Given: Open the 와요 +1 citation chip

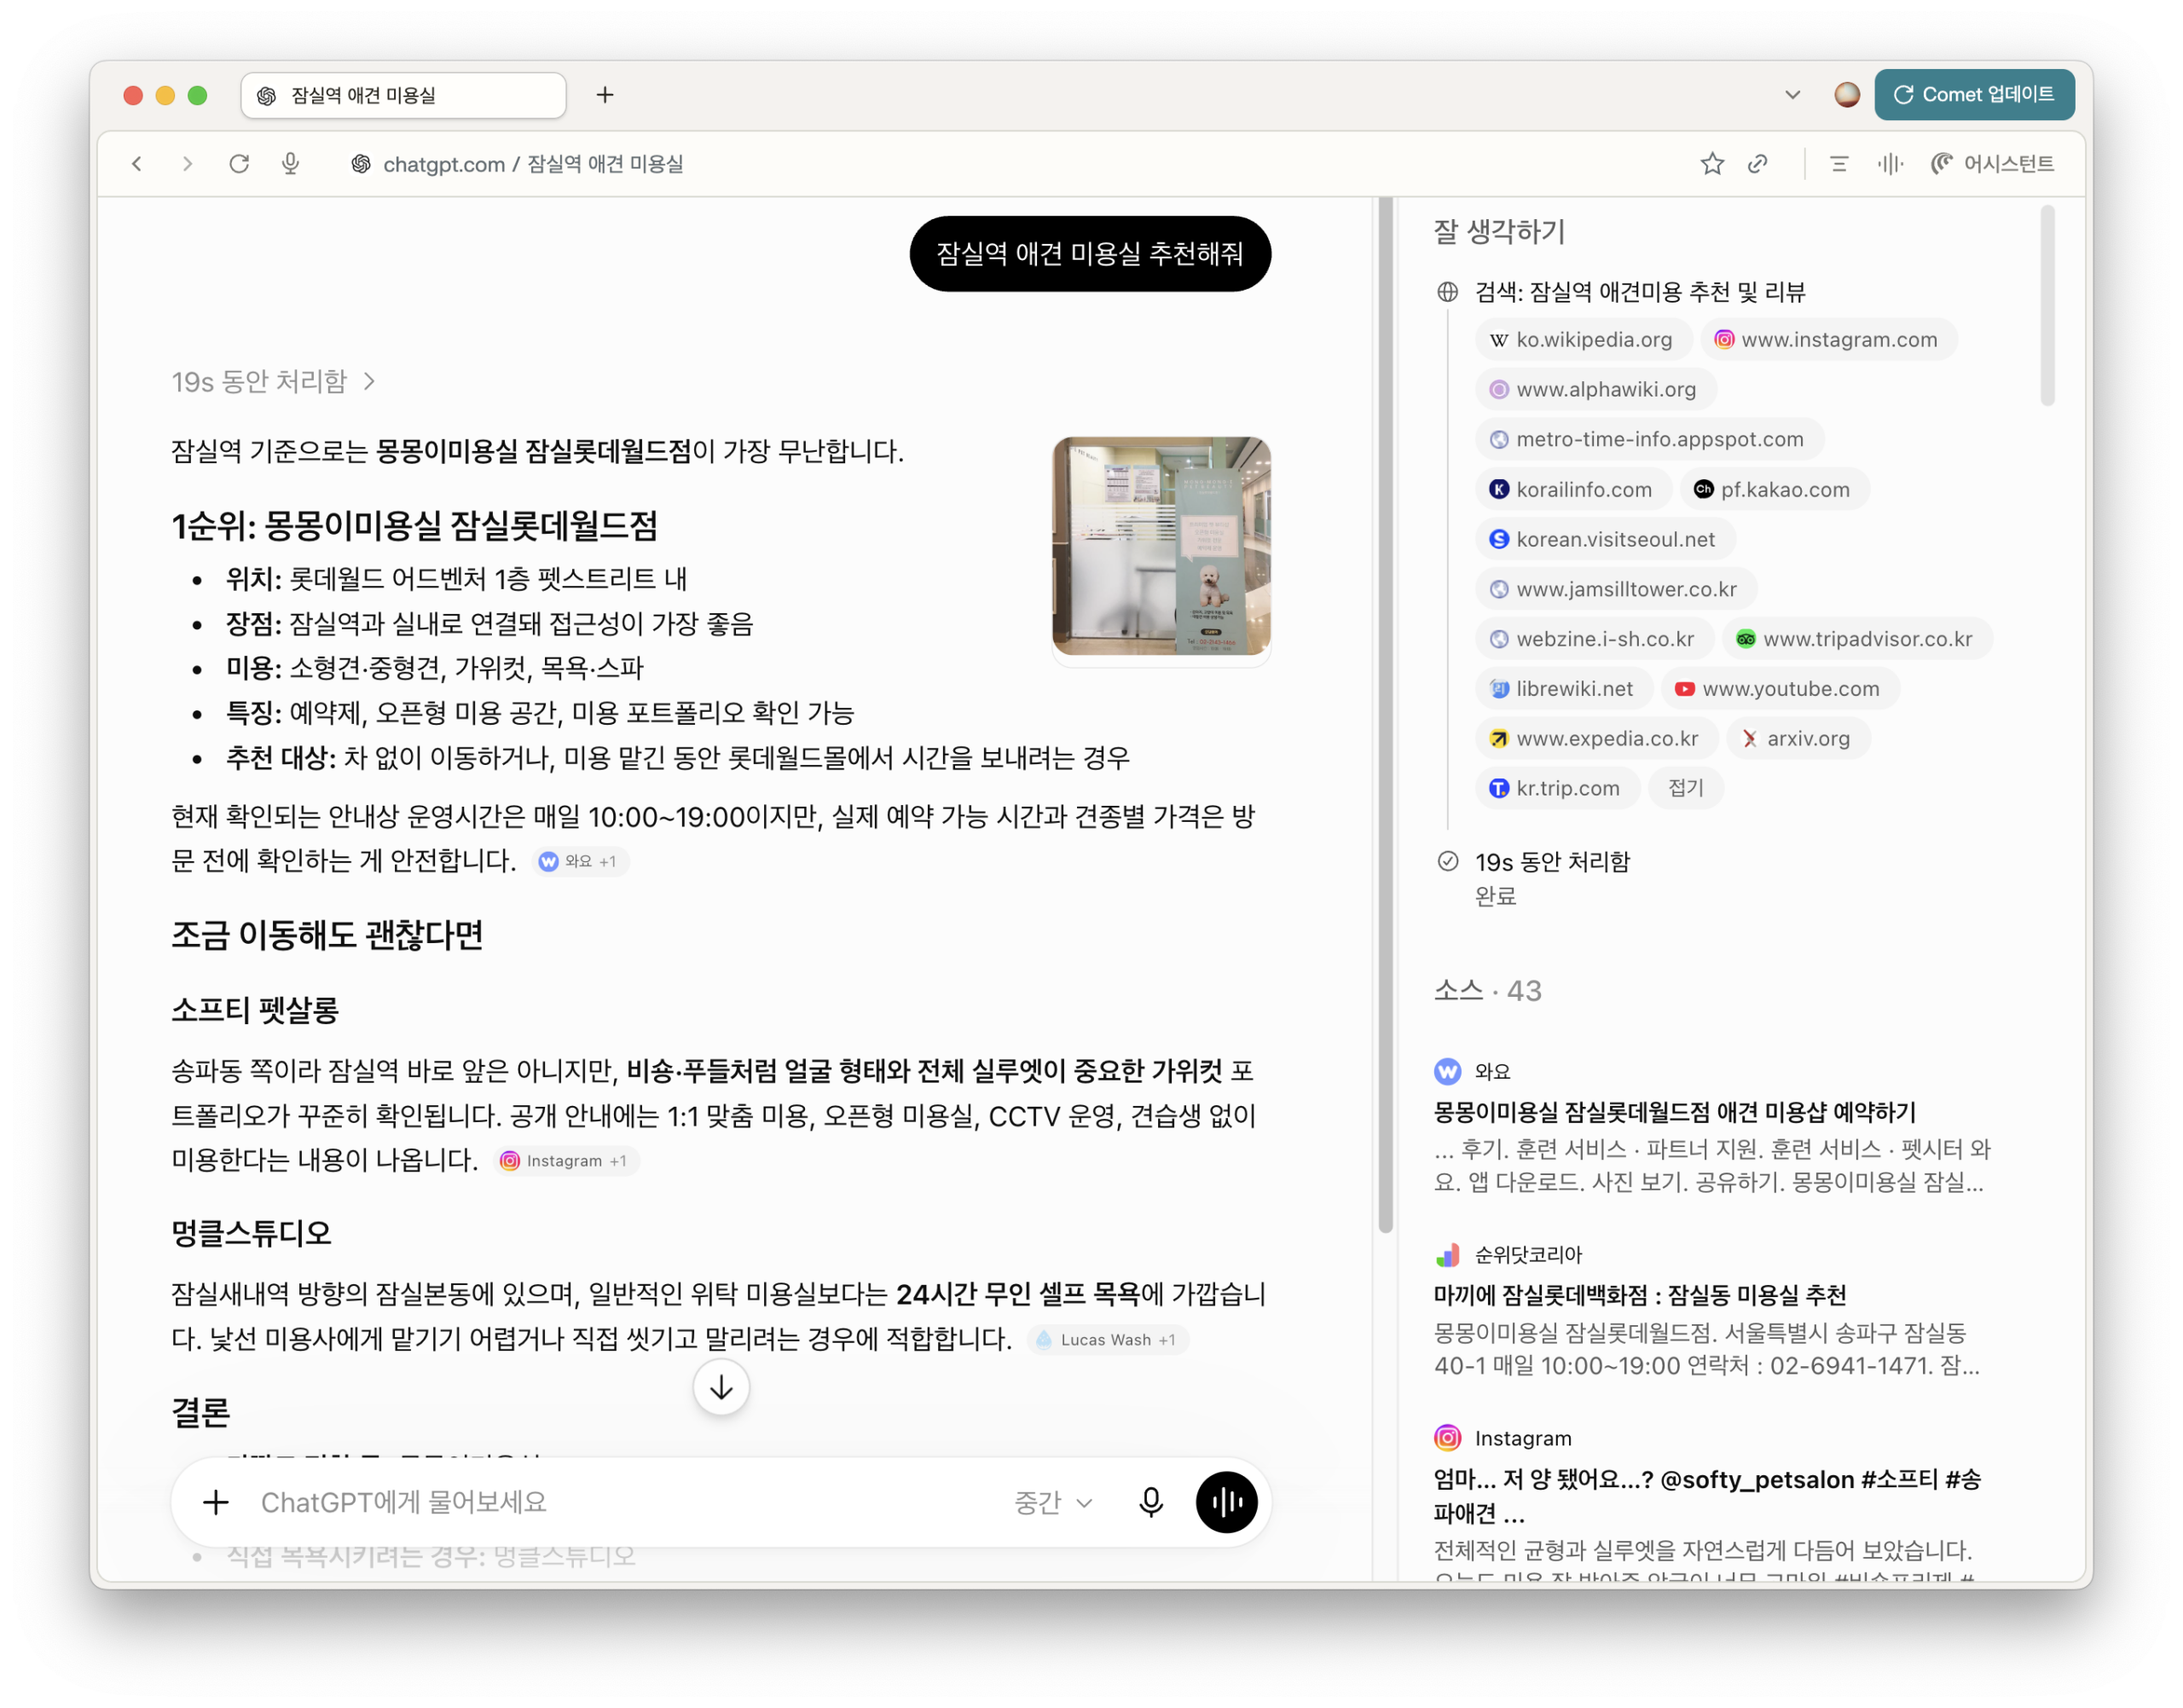Looking at the screenshot, I should [x=580, y=861].
